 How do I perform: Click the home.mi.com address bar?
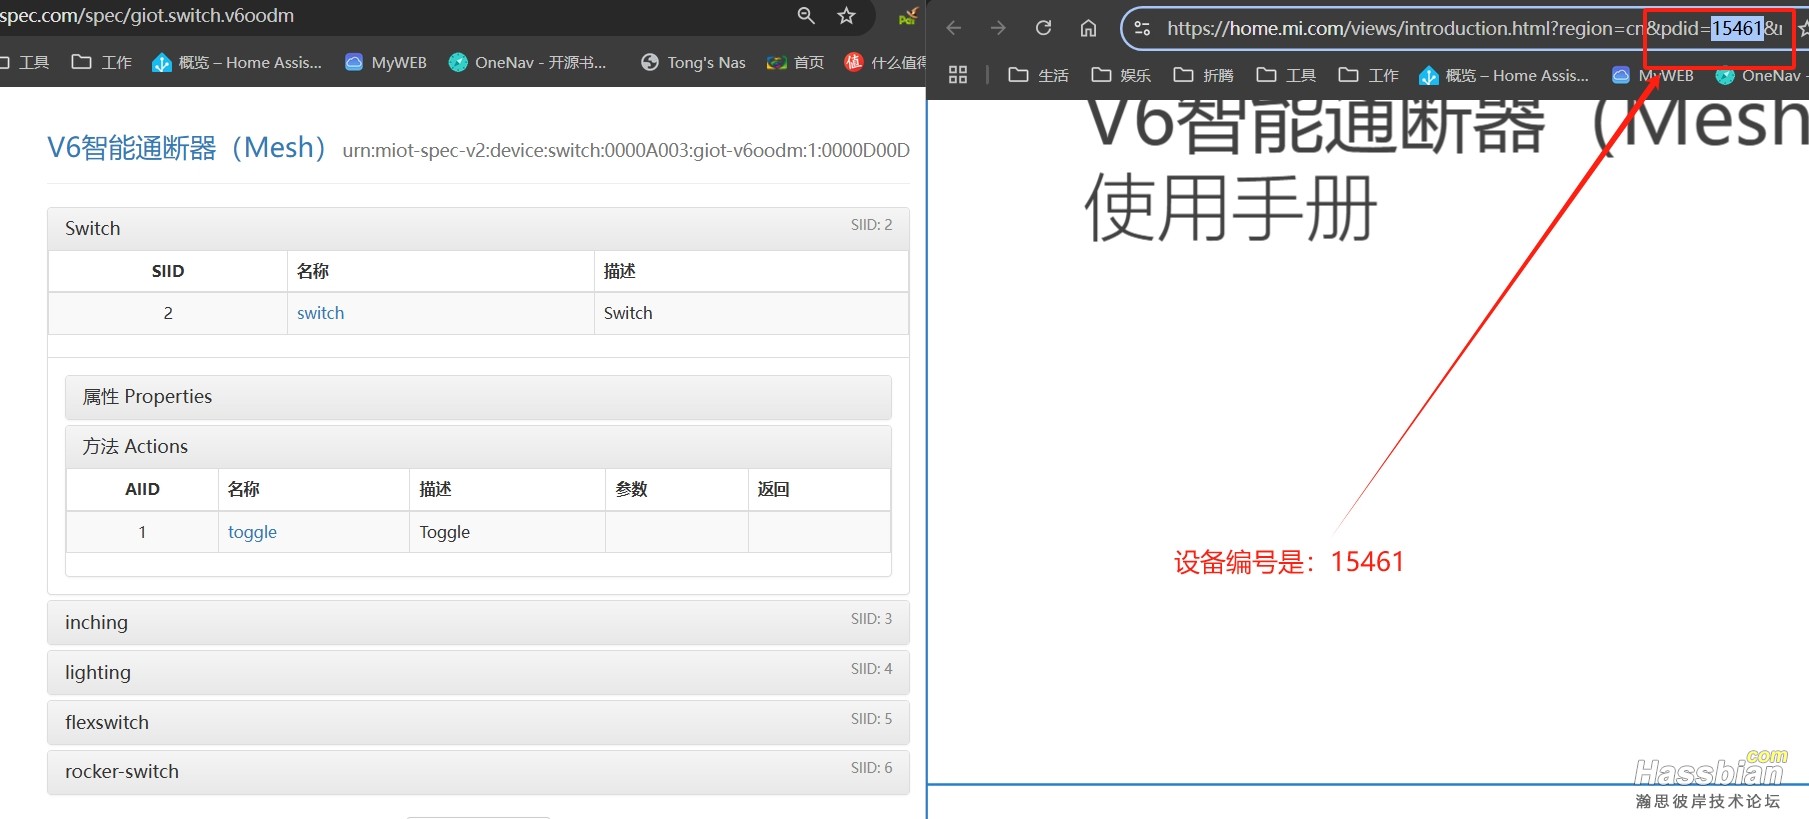(x=1475, y=28)
